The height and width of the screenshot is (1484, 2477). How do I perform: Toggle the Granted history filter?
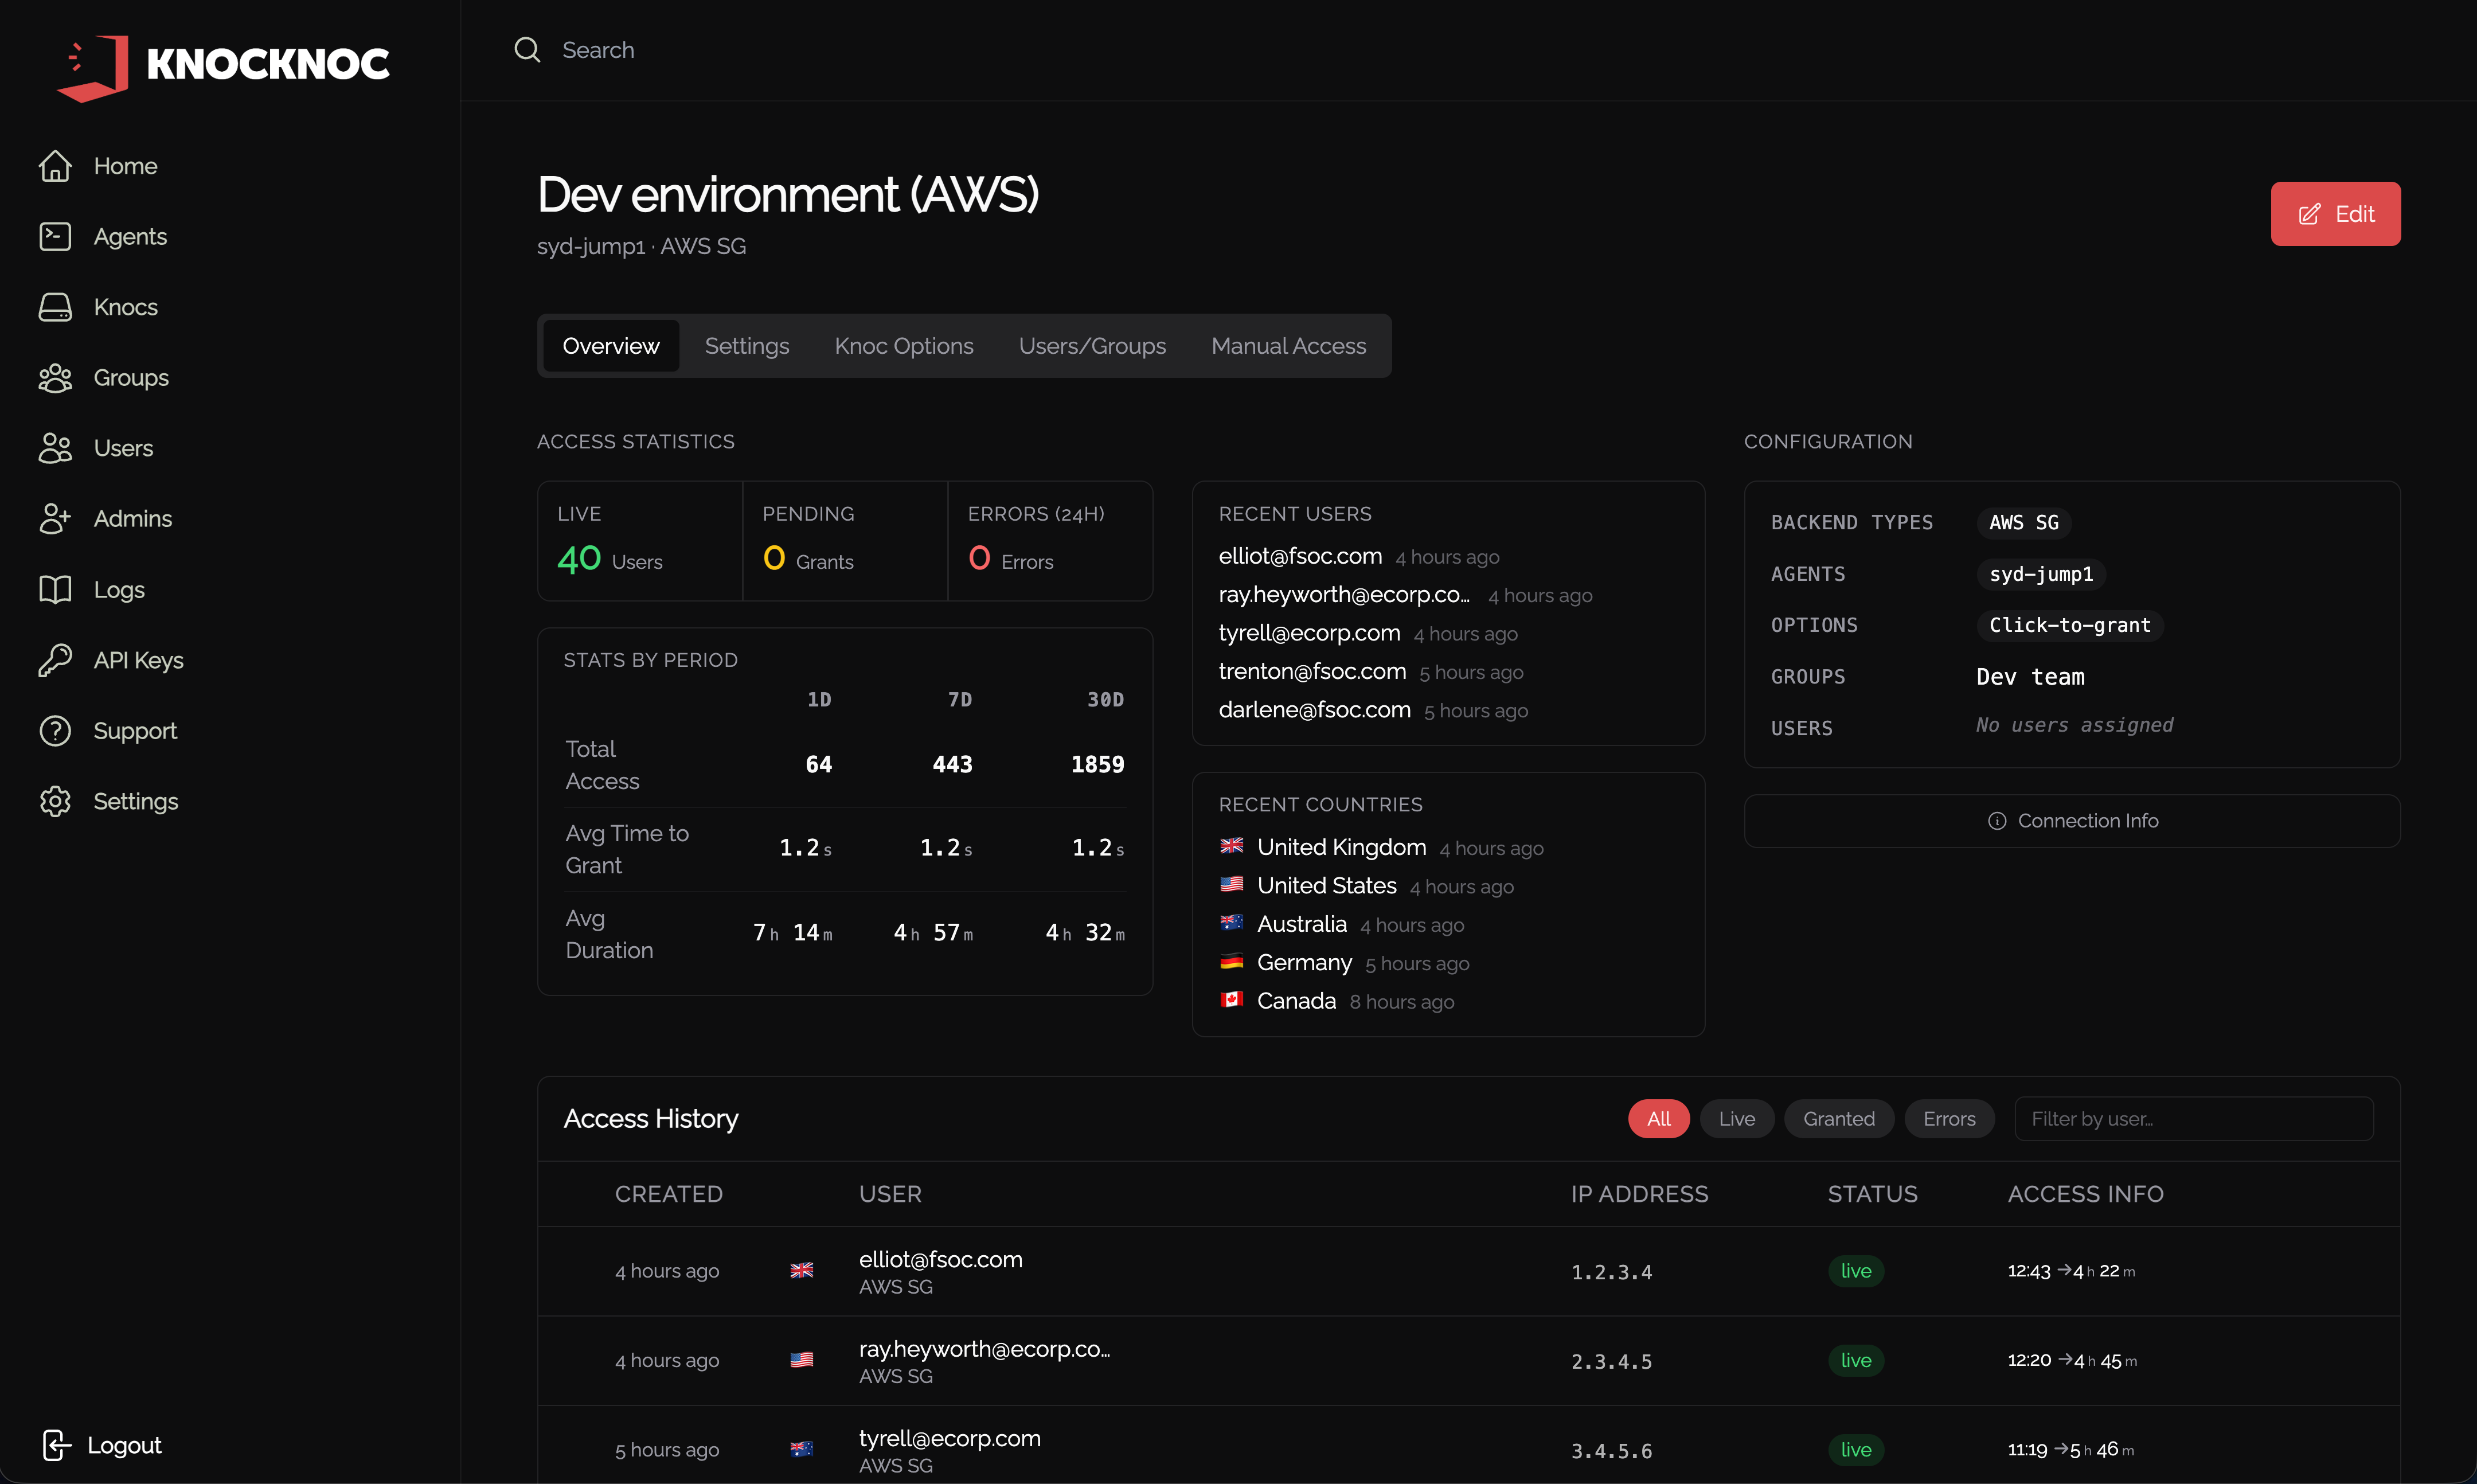pyautogui.click(x=1838, y=1119)
